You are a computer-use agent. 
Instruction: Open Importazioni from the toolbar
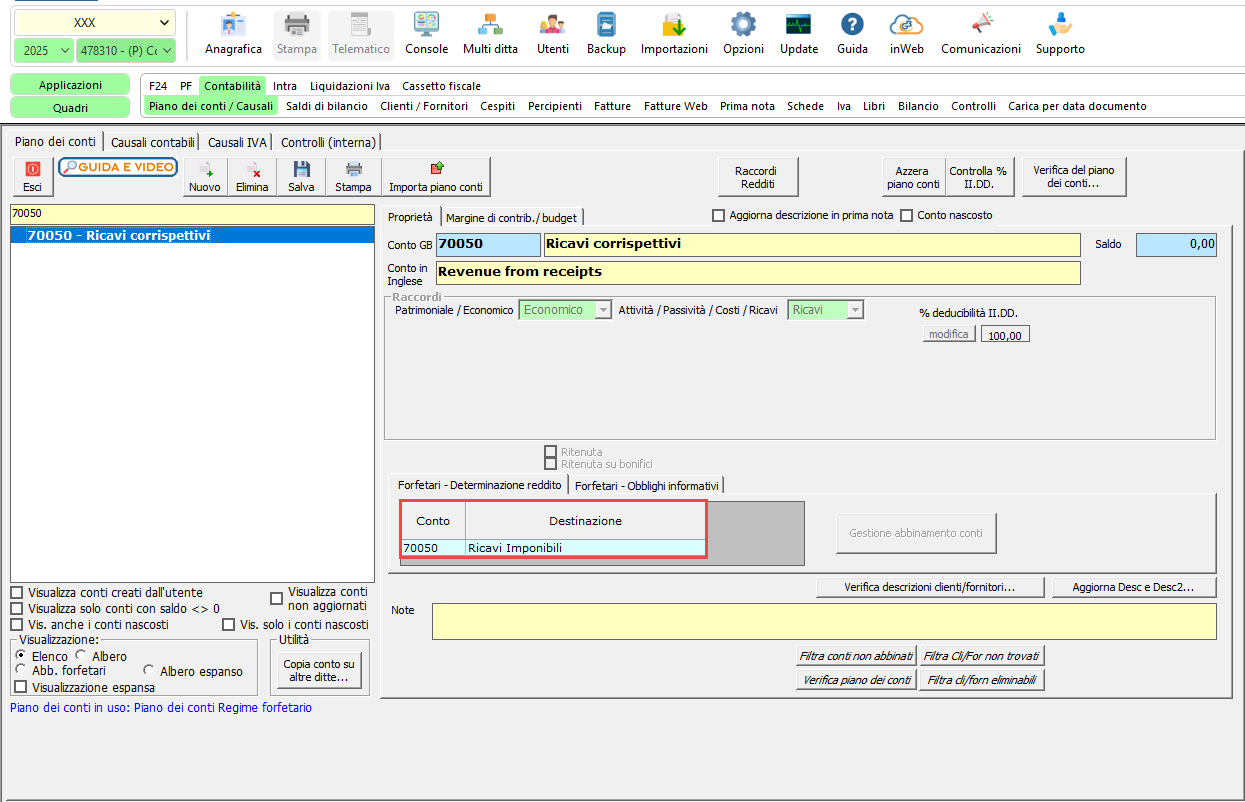[x=674, y=35]
